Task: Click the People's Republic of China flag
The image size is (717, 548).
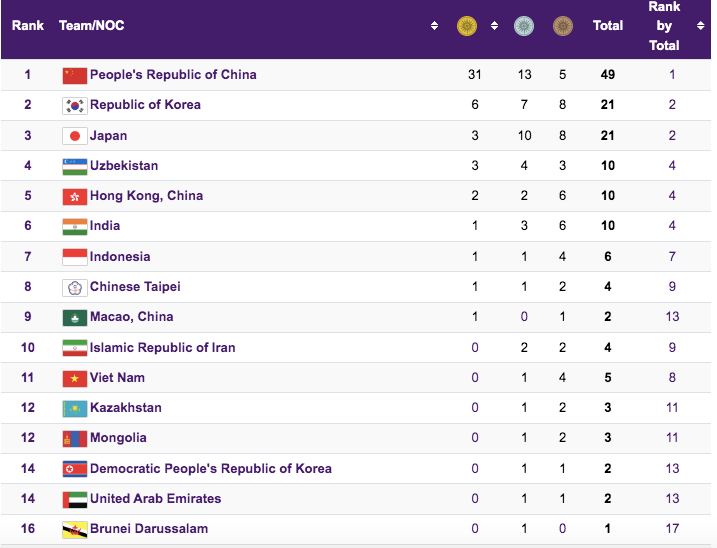Action: (75, 75)
